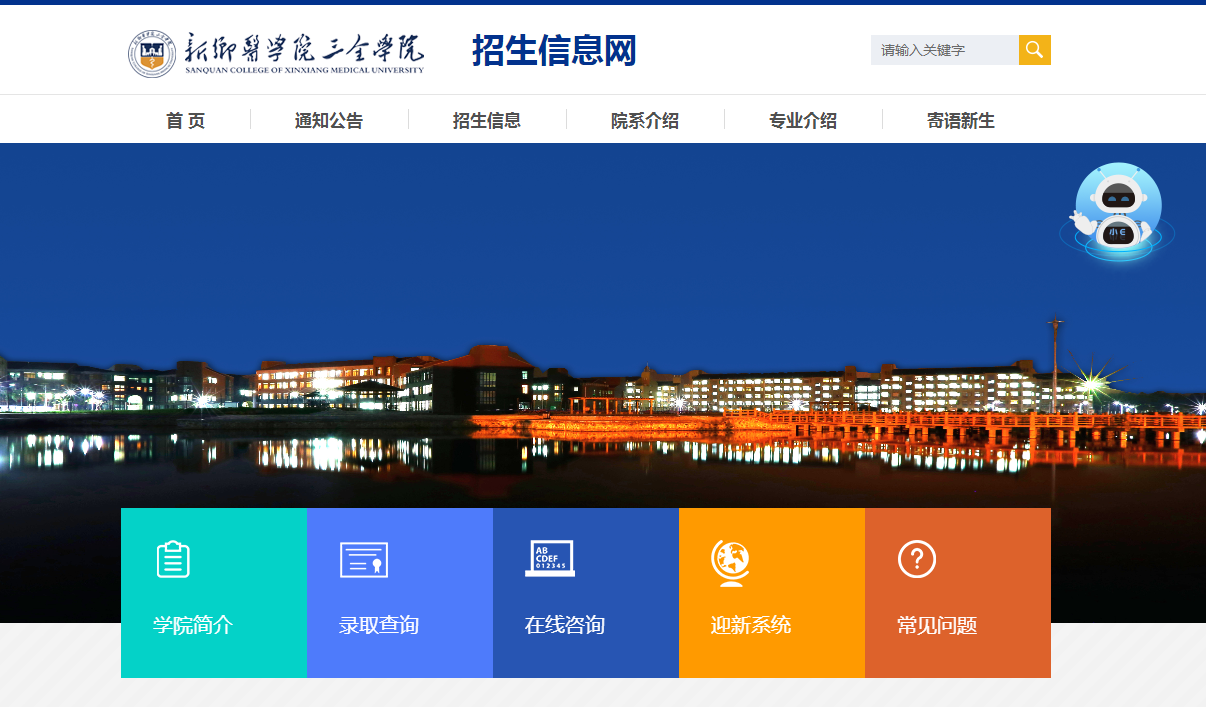Click the campus night view banner image
Image resolution: width=1206 pixels, height=707 pixels.
pos(600,330)
